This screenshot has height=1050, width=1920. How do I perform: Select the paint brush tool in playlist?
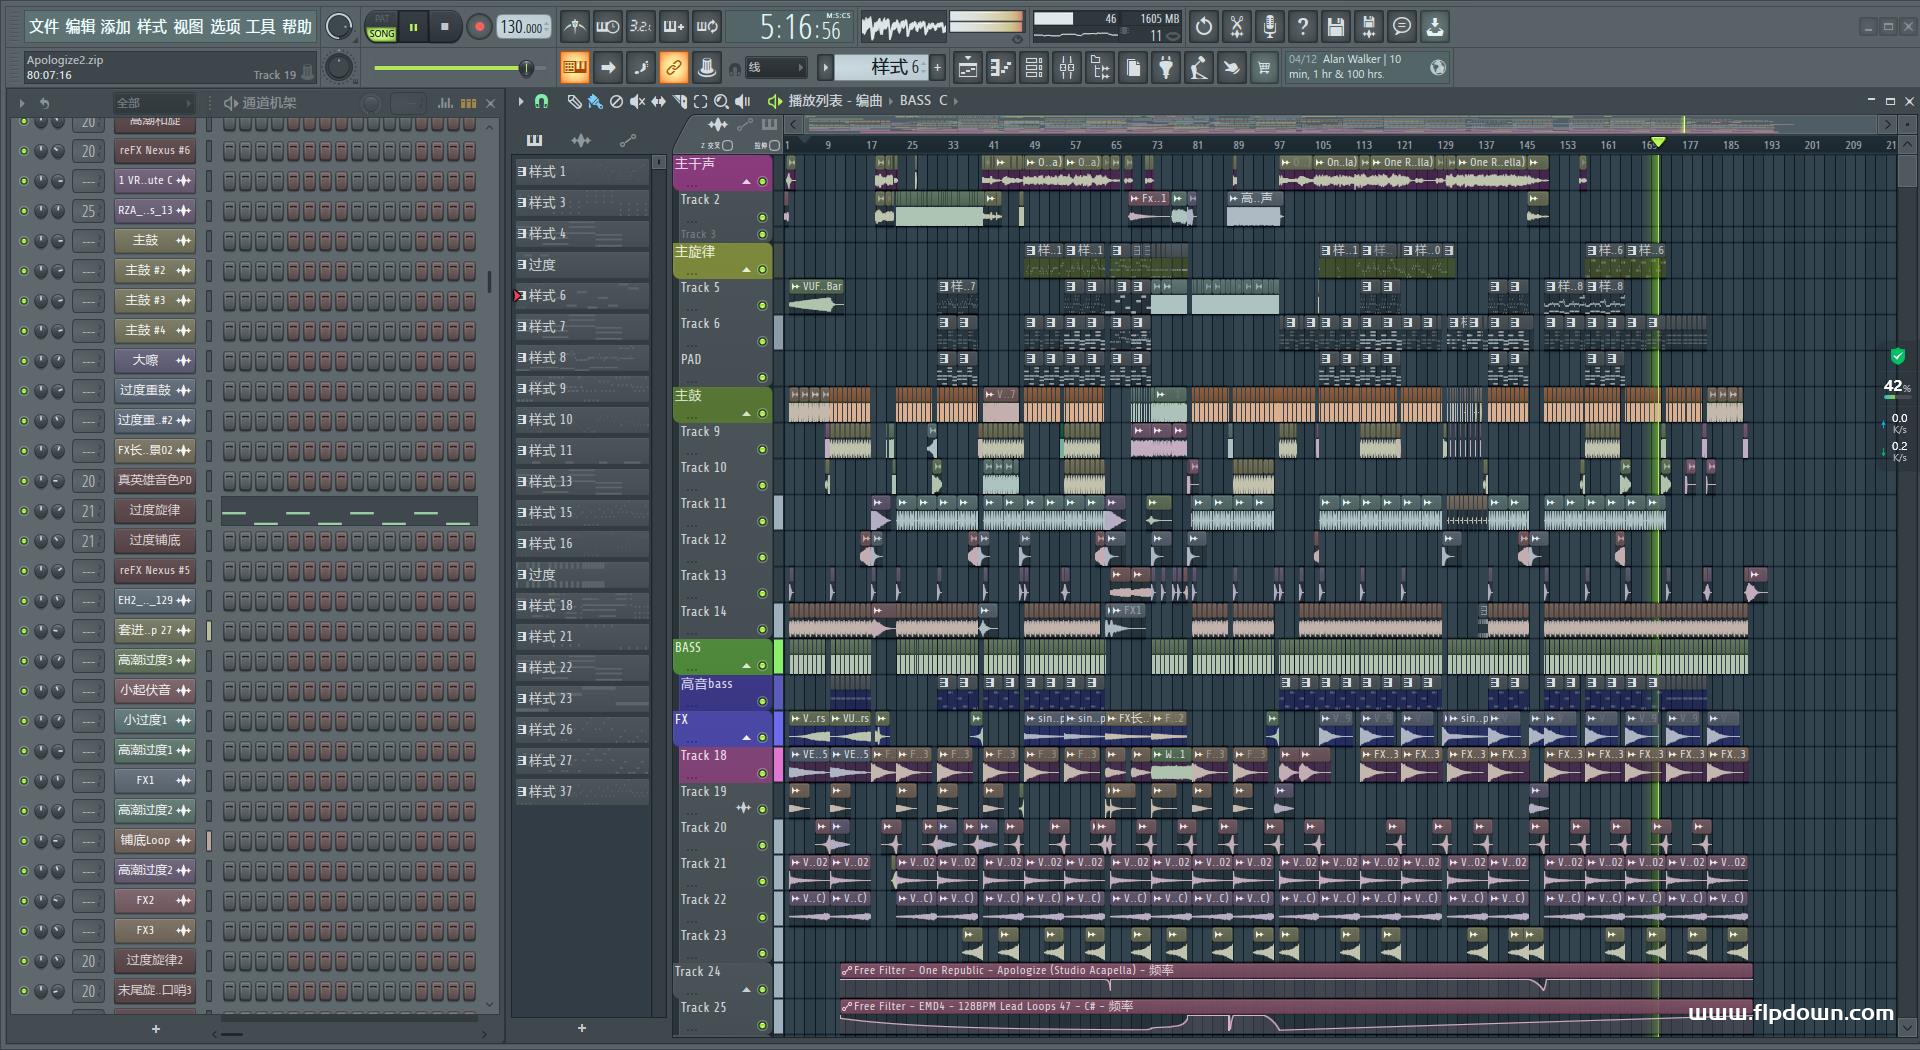coord(595,101)
